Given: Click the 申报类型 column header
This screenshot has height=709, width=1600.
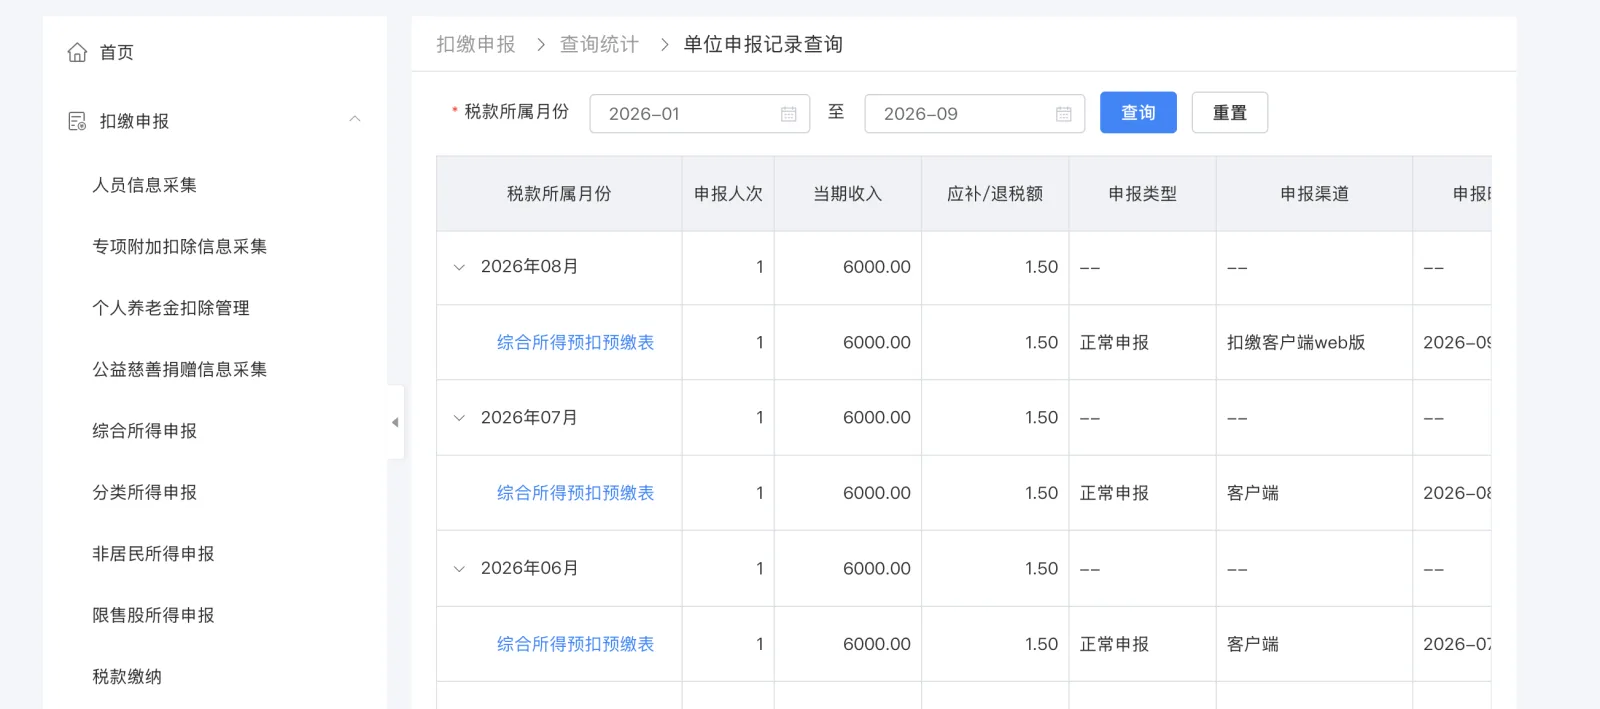Looking at the screenshot, I should 1142,194.
